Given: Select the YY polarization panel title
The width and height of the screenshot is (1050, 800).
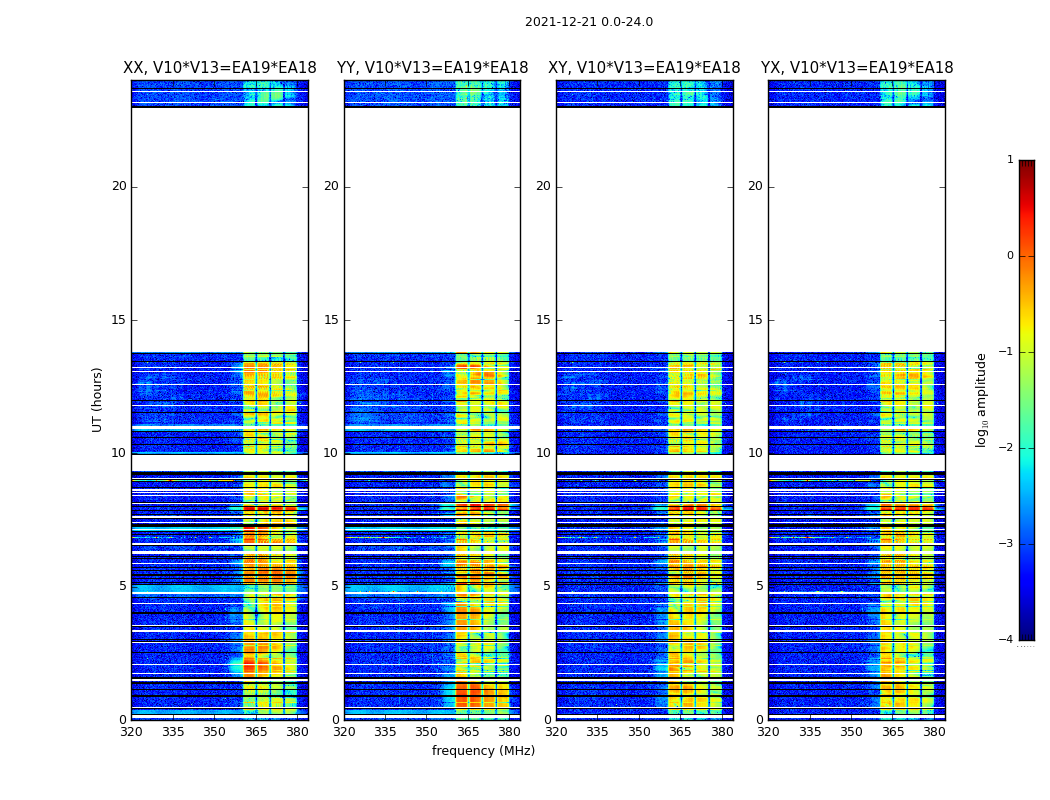Looking at the screenshot, I should click(x=432, y=68).
